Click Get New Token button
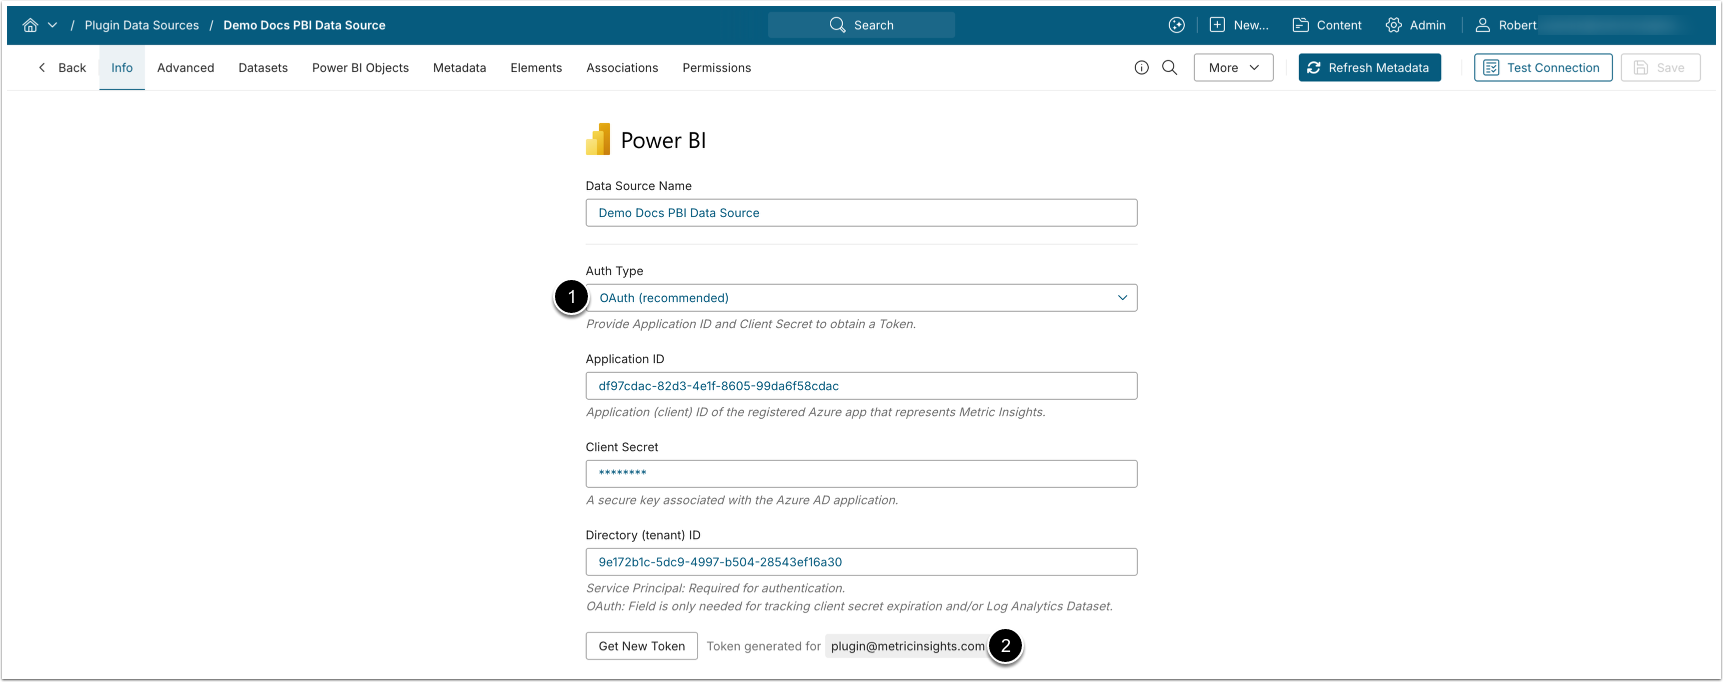The height and width of the screenshot is (682, 1723). (x=641, y=646)
